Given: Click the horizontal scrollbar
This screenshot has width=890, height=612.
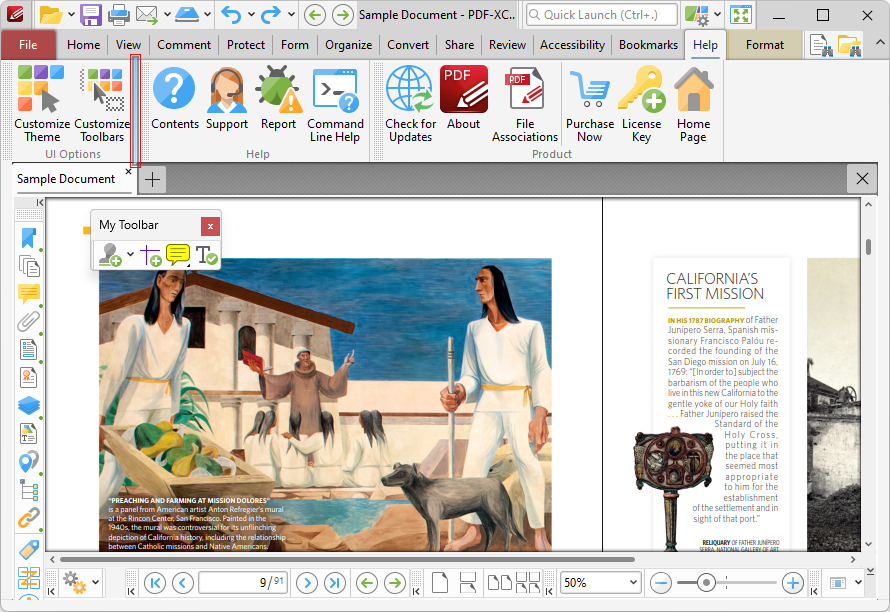Looking at the screenshot, I should click(x=347, y=559).
